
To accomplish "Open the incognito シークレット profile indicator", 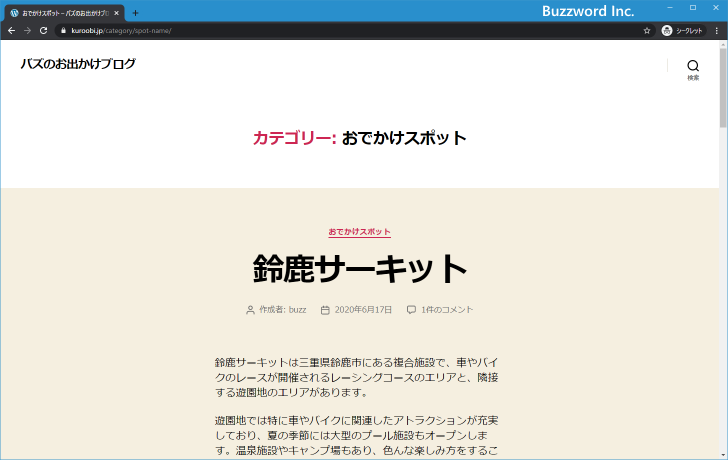I will point(682,31).
